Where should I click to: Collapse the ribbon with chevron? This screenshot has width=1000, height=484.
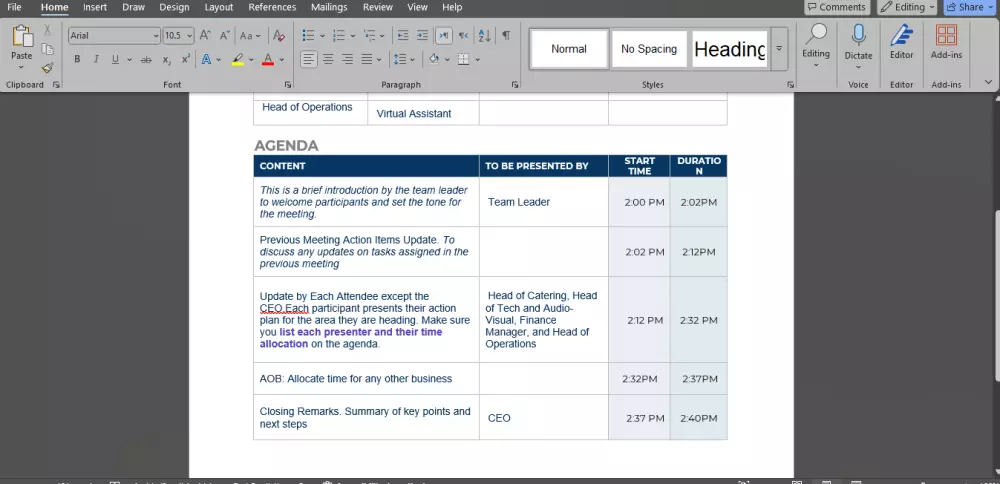(x=989, y=82)
